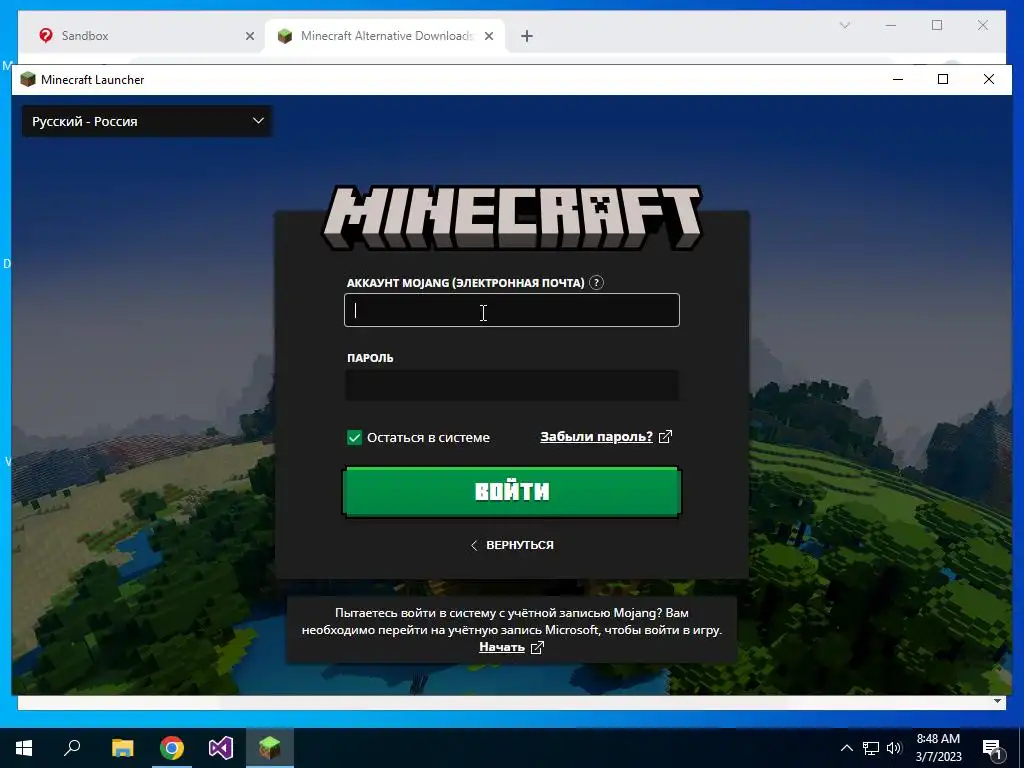Select the Minecraft Alternative Downloads tab
The image size is (1024, 768).
tap(387, 36)
